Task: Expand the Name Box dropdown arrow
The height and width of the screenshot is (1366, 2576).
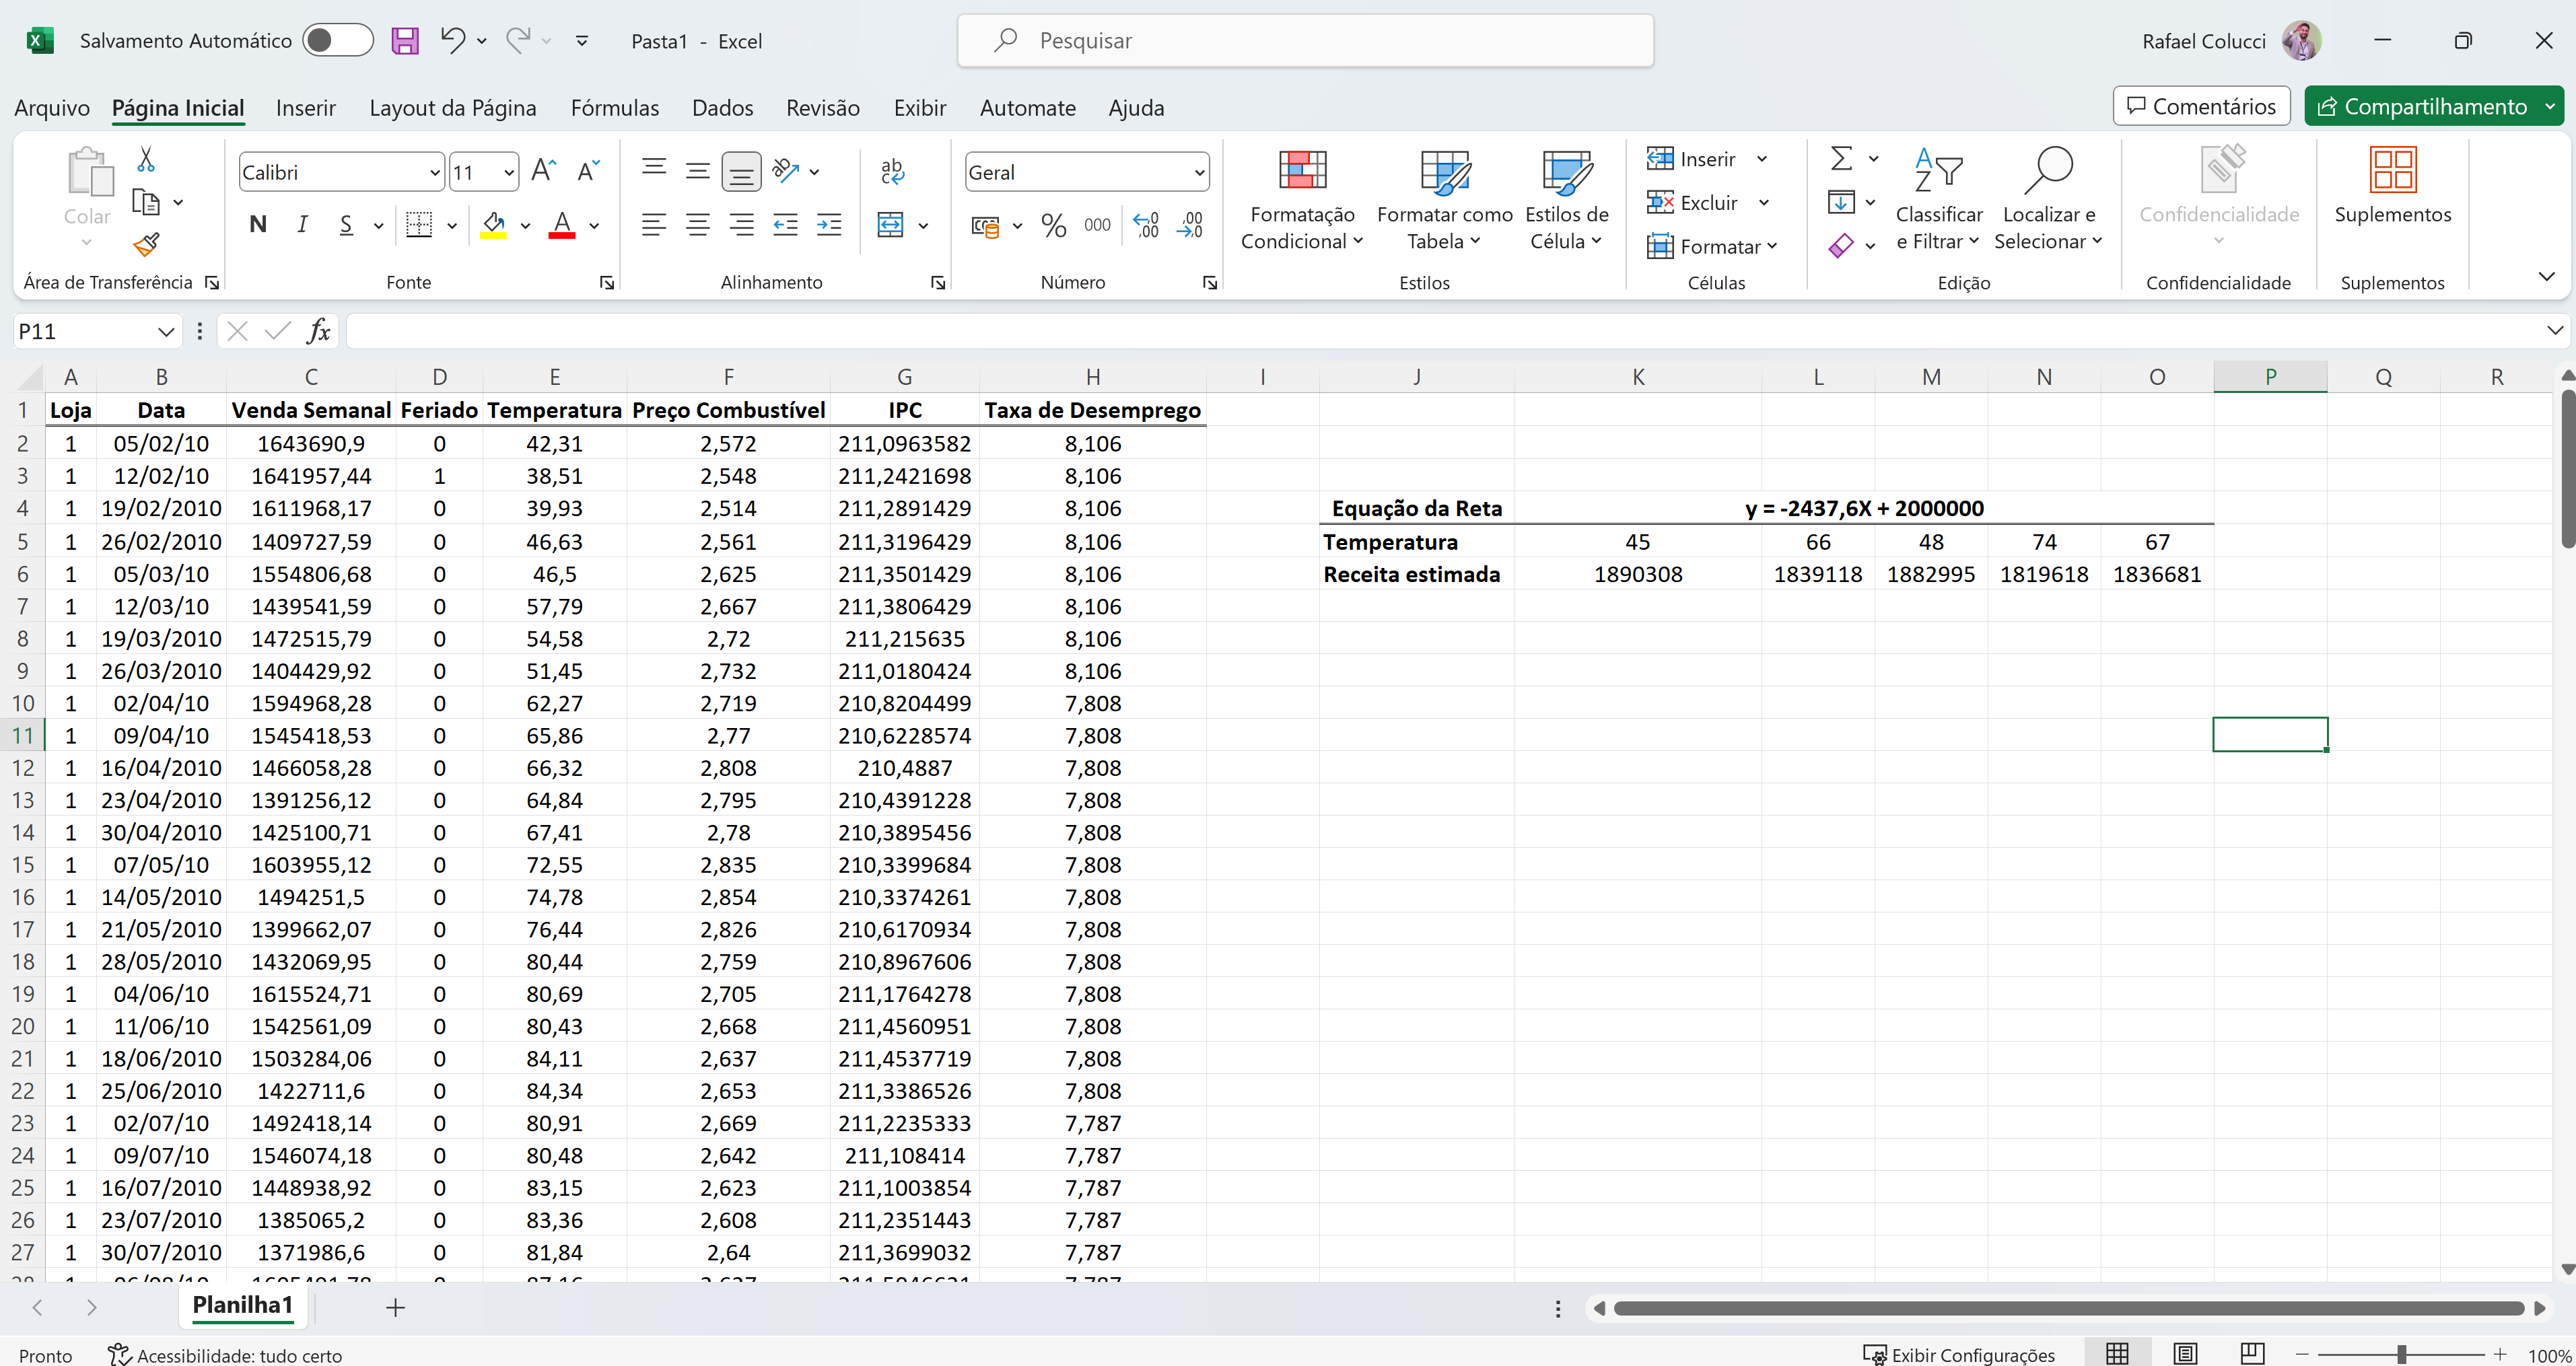Action: pyautogui.click(x=165, y=331)
